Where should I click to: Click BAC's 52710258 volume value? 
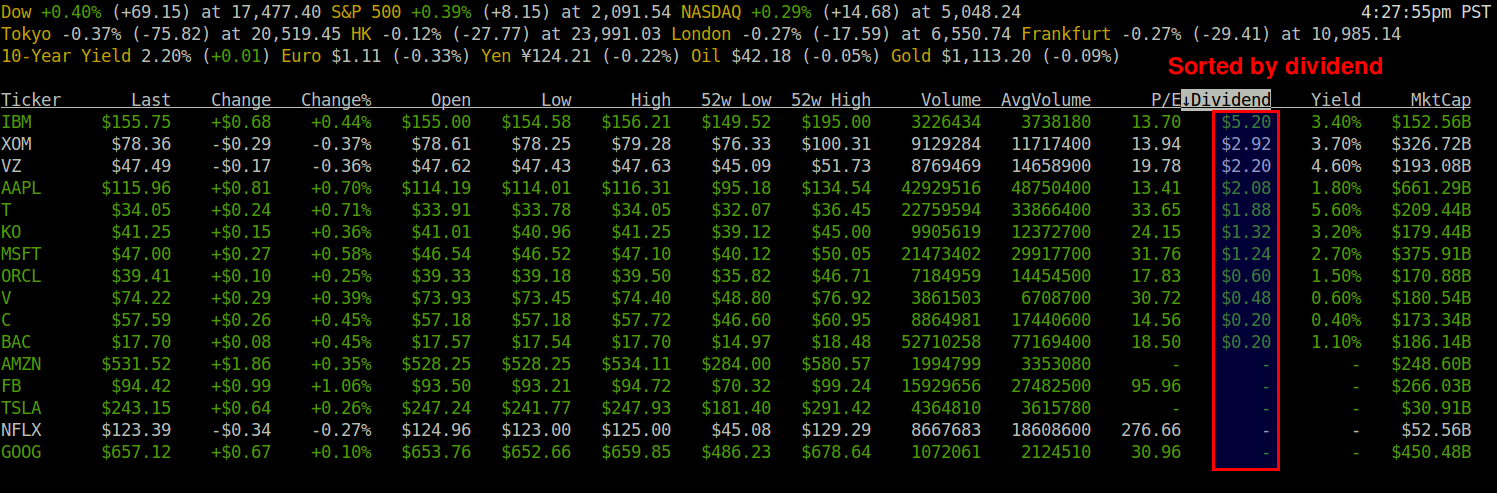click(941, 342)
